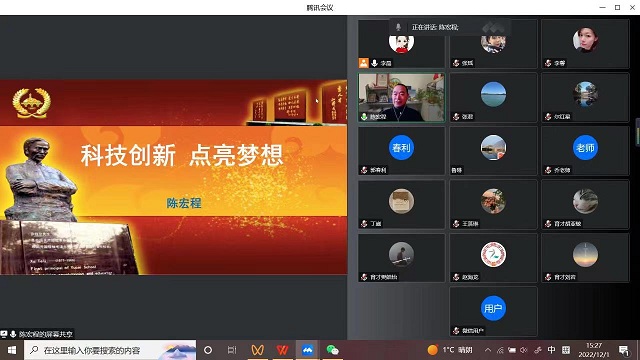The image size is (640, 360).
Task: Expand the hidden system tray icons chevron
Action: (x=488, y=350)
